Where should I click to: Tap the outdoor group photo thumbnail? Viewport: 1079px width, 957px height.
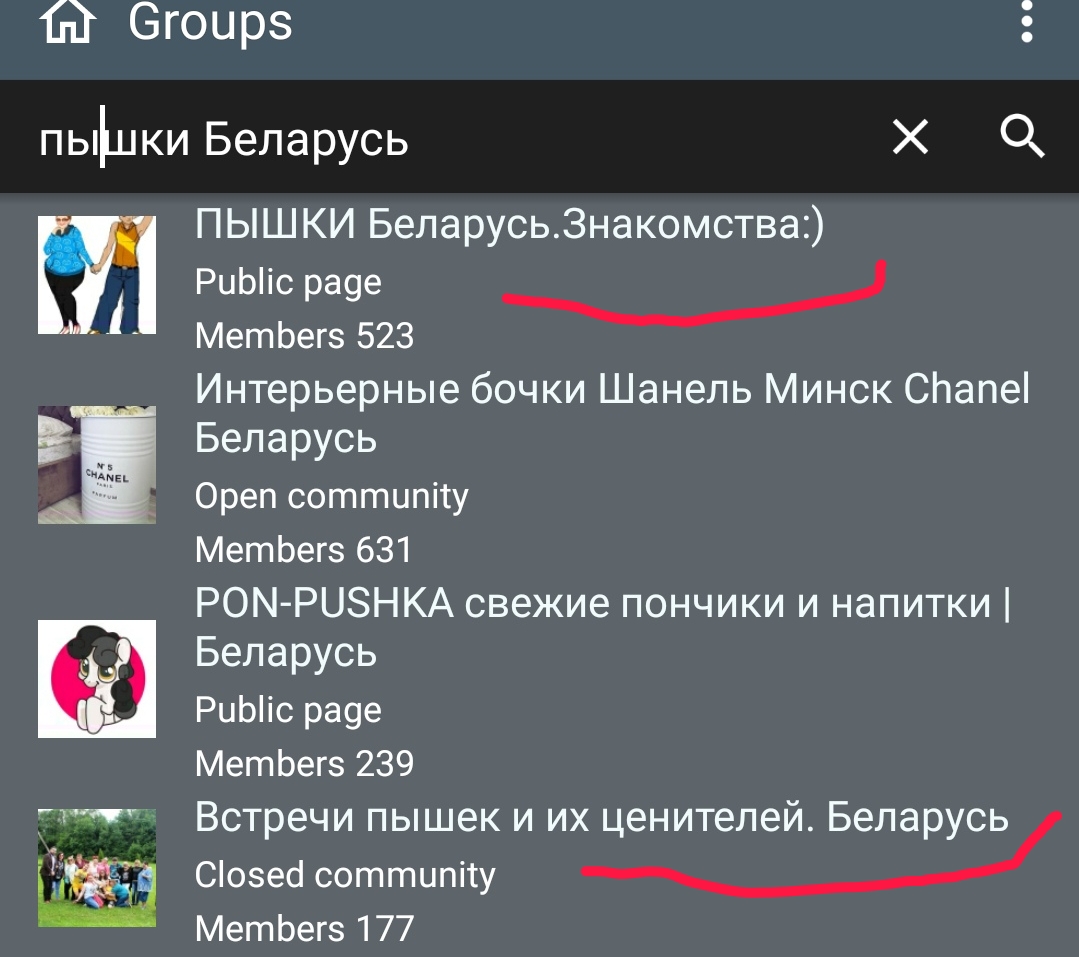97,868
